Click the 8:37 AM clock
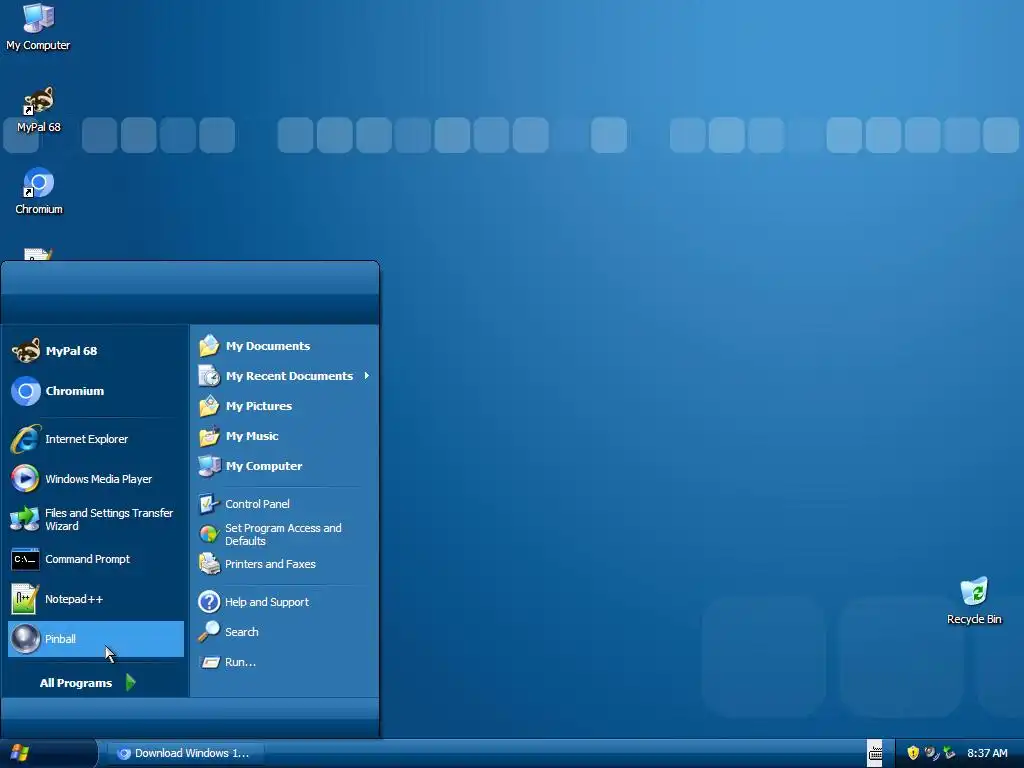Screen dimensions: 1024x768 pyautogui.click(x=987, y=753)
